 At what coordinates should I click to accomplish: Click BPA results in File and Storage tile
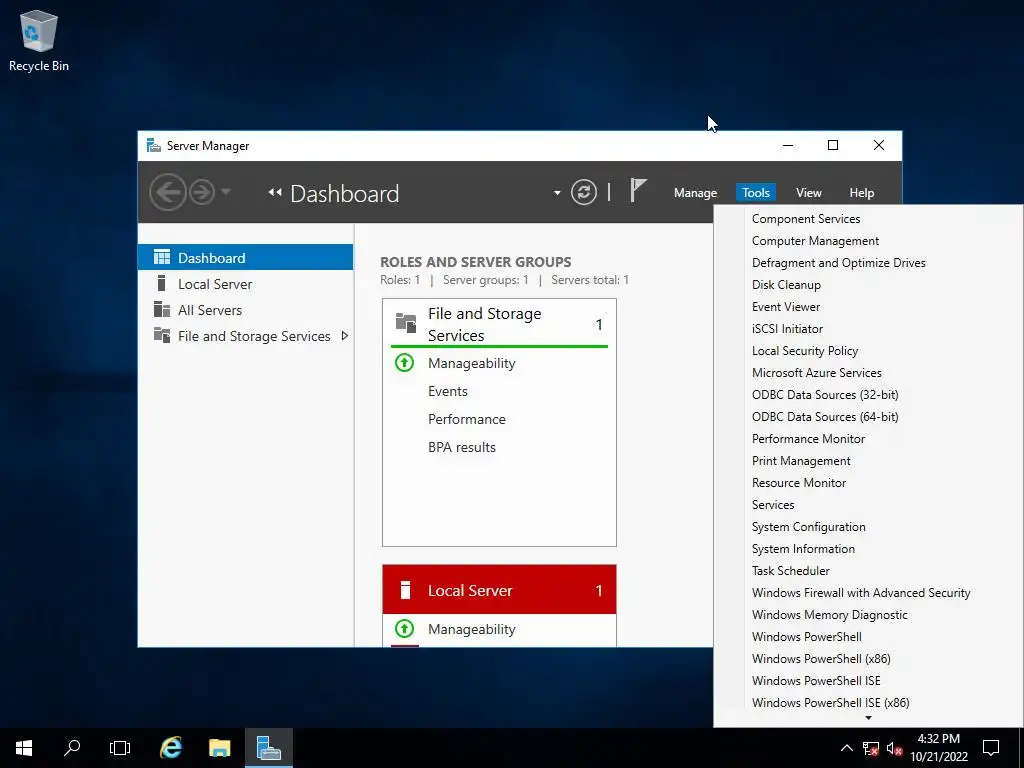(x=462, y=447)
